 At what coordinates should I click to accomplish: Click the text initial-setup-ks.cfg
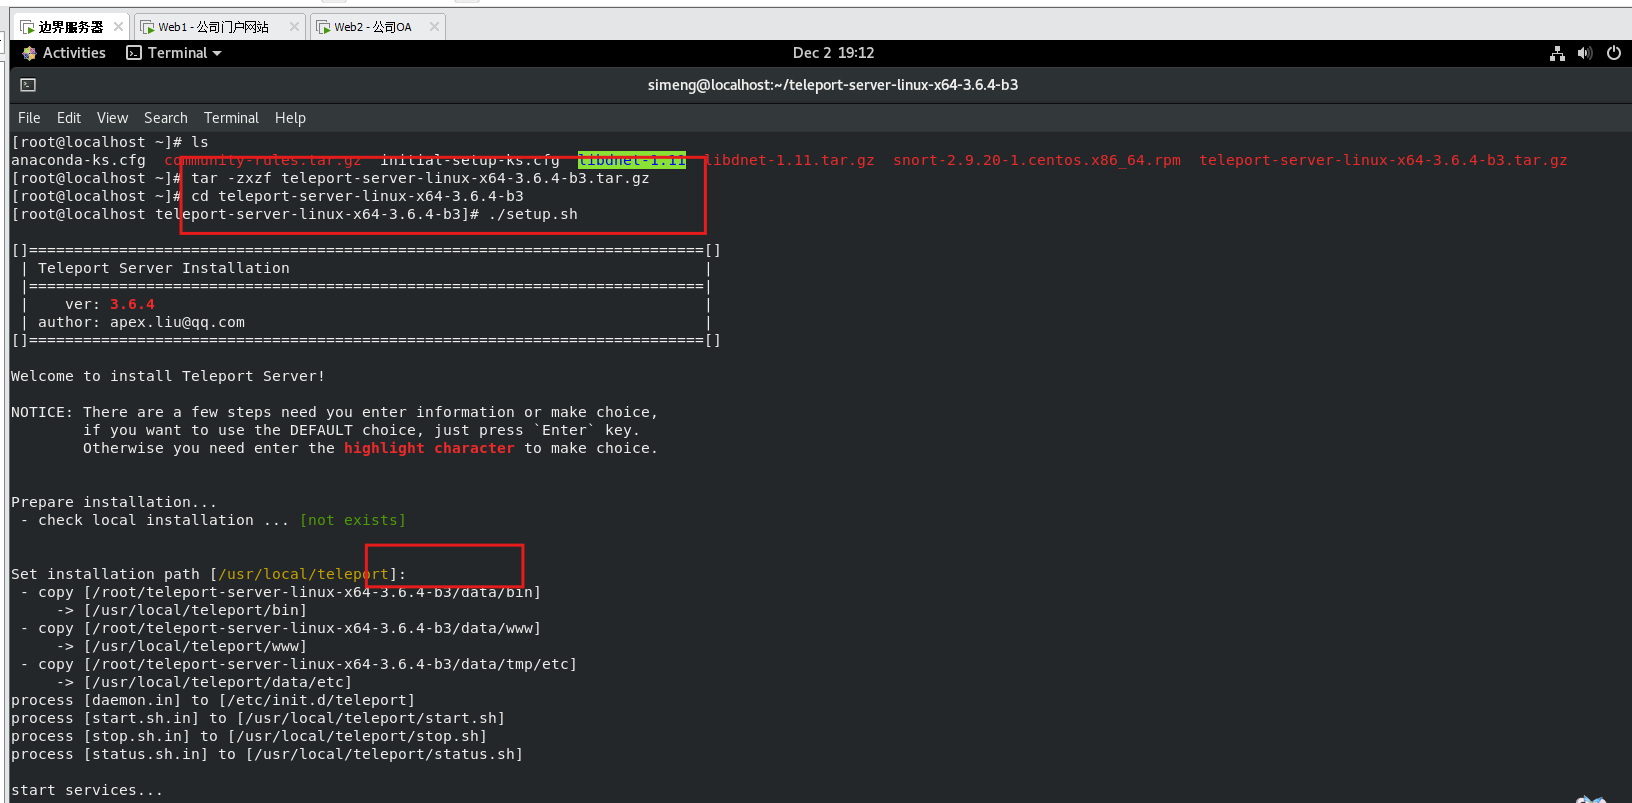pos(470,160)
